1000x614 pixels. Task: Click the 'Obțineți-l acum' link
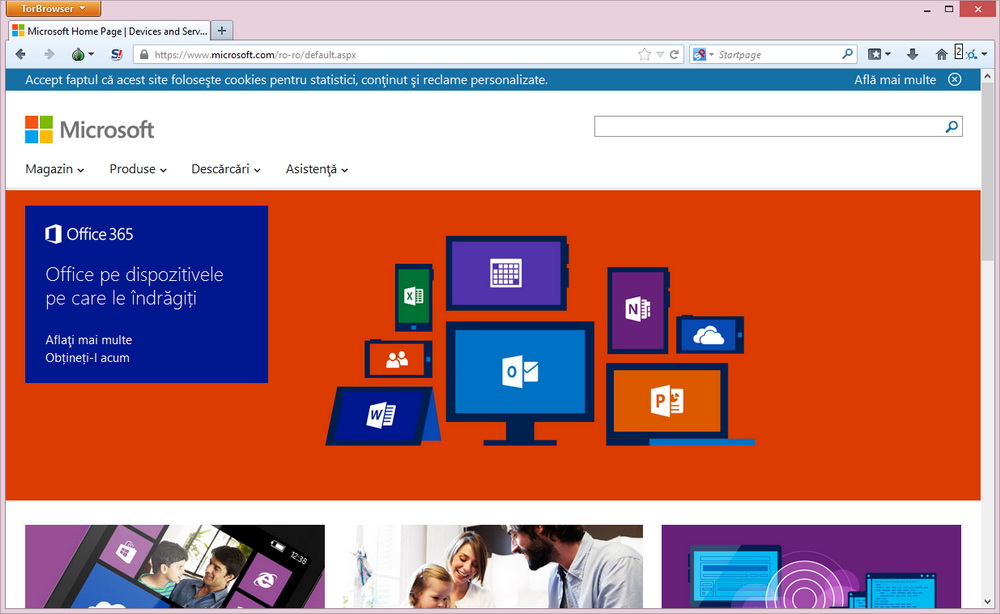[x=87, y=358]
